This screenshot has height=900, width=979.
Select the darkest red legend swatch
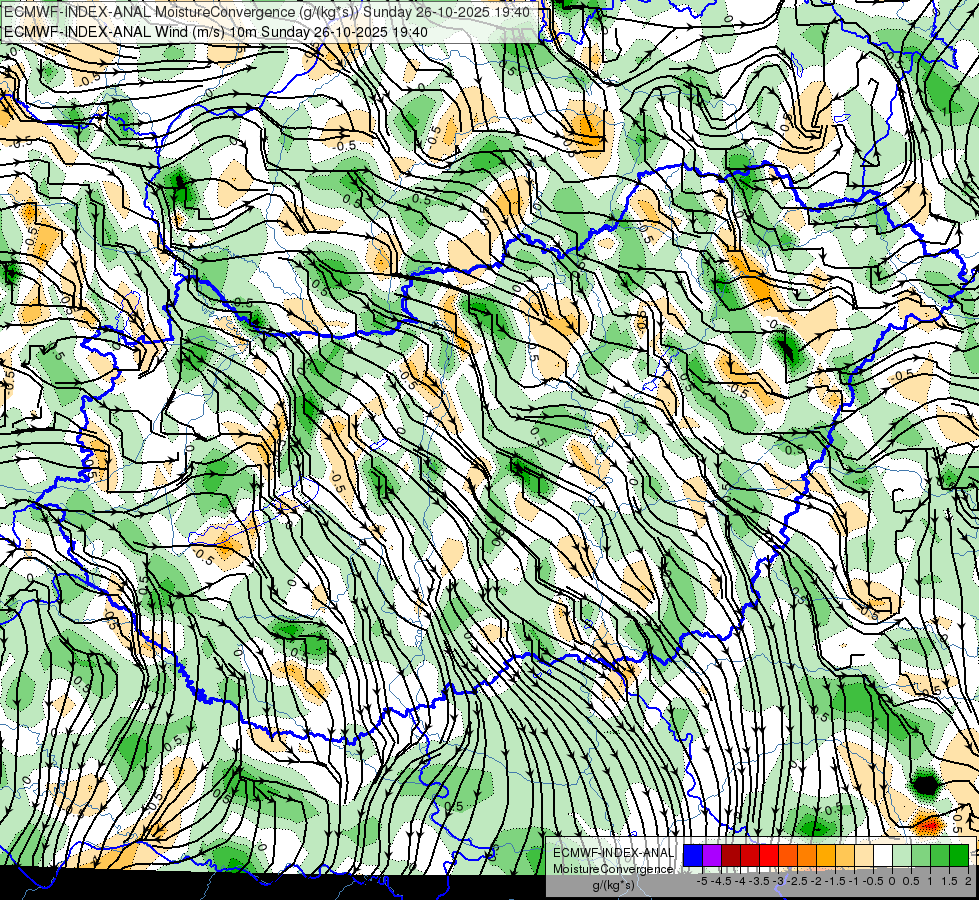[731, 855]
